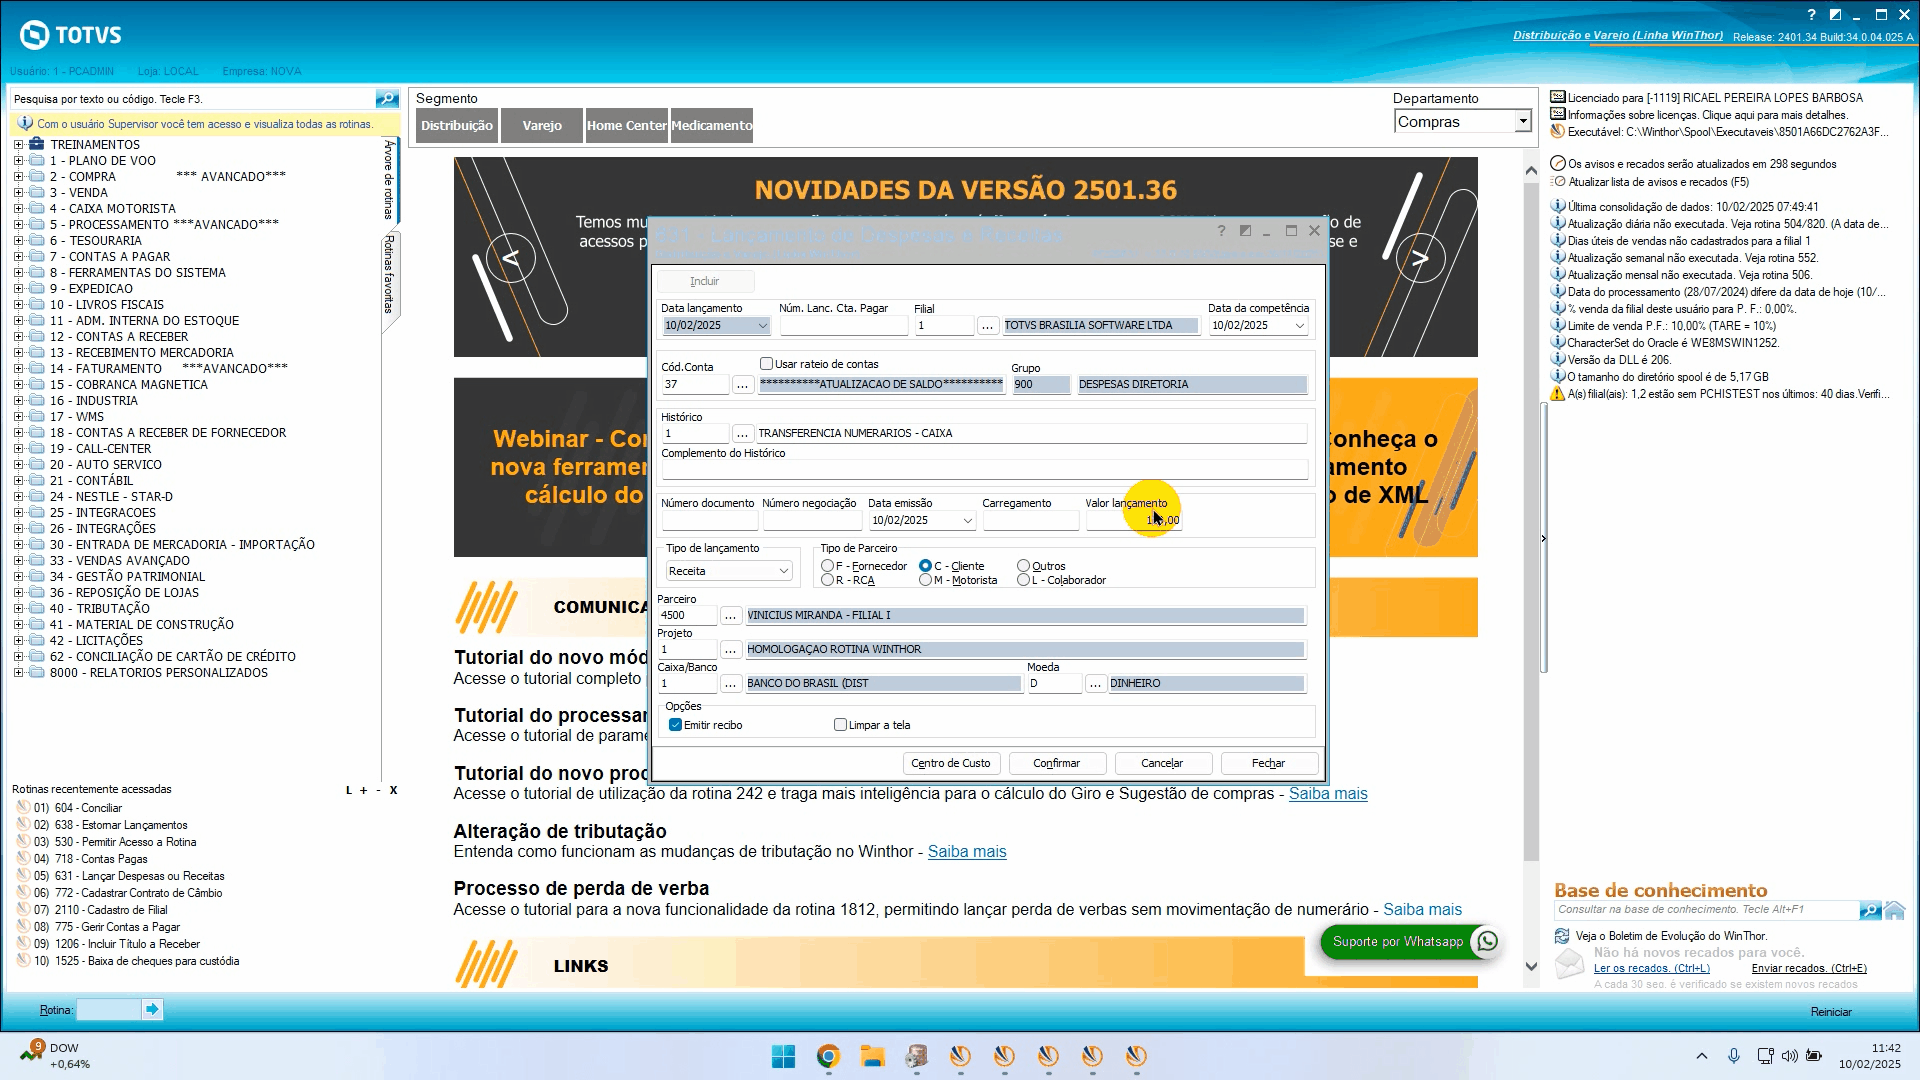Click the Complemento do Histórico input field
Screen dimensions: 1920x1080
point(984,470)
